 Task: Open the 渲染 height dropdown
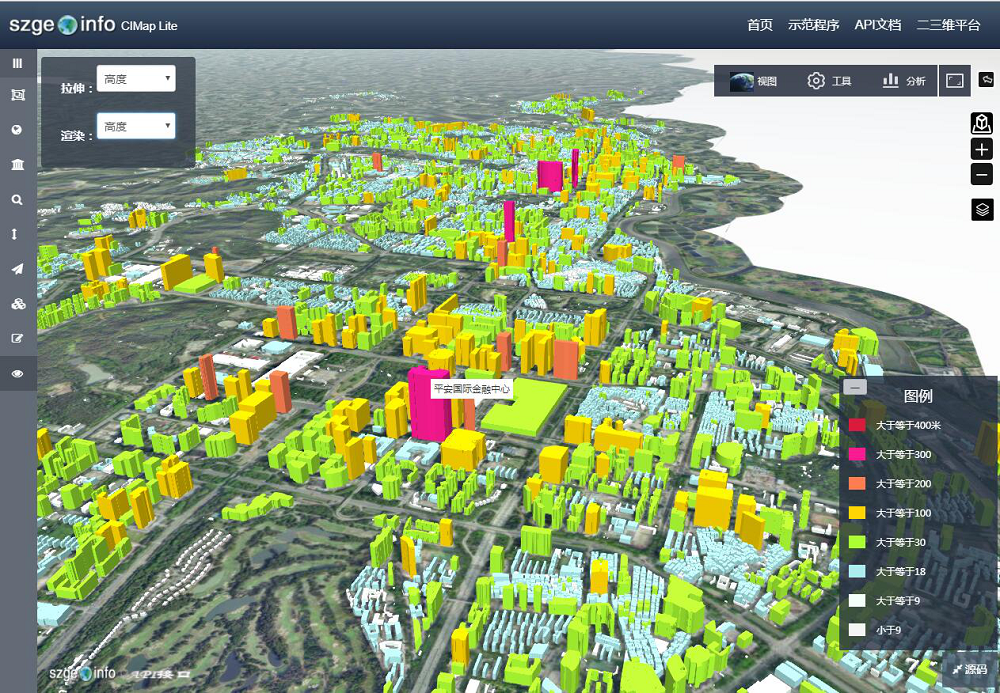tap(136, 126)
